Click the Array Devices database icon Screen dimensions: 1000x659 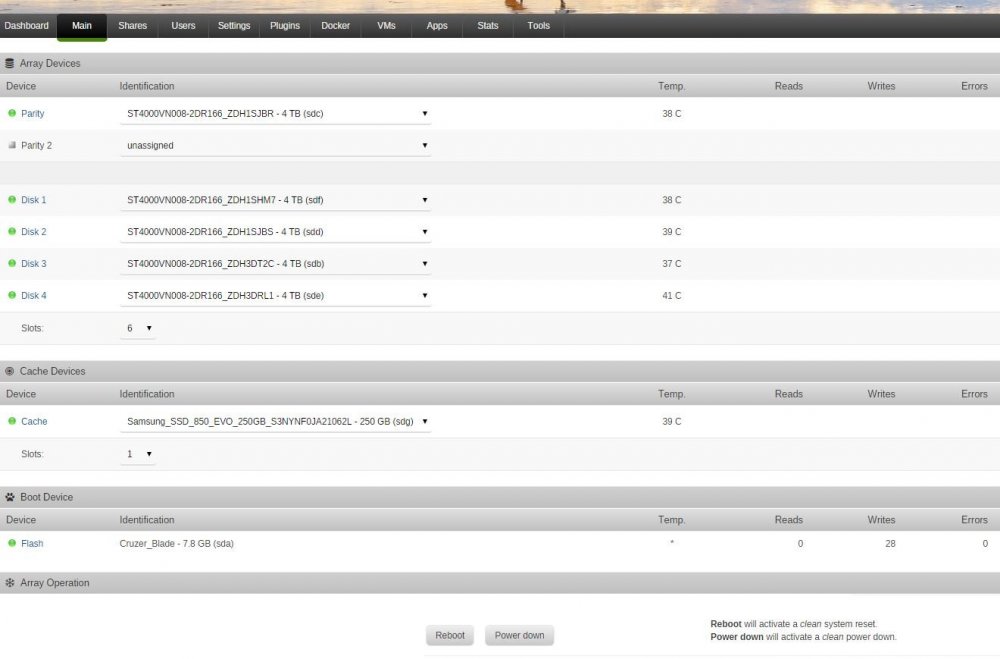coord(10,63)
